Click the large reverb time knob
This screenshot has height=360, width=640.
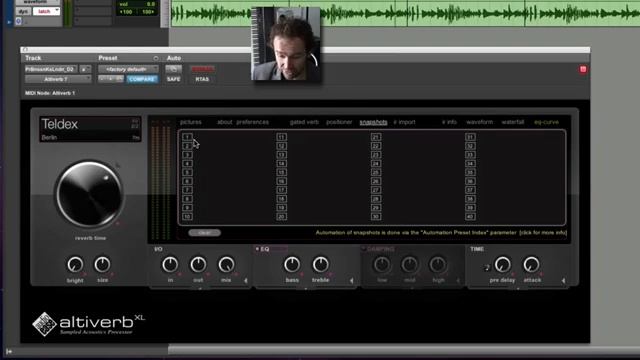(x=90, y=194)
